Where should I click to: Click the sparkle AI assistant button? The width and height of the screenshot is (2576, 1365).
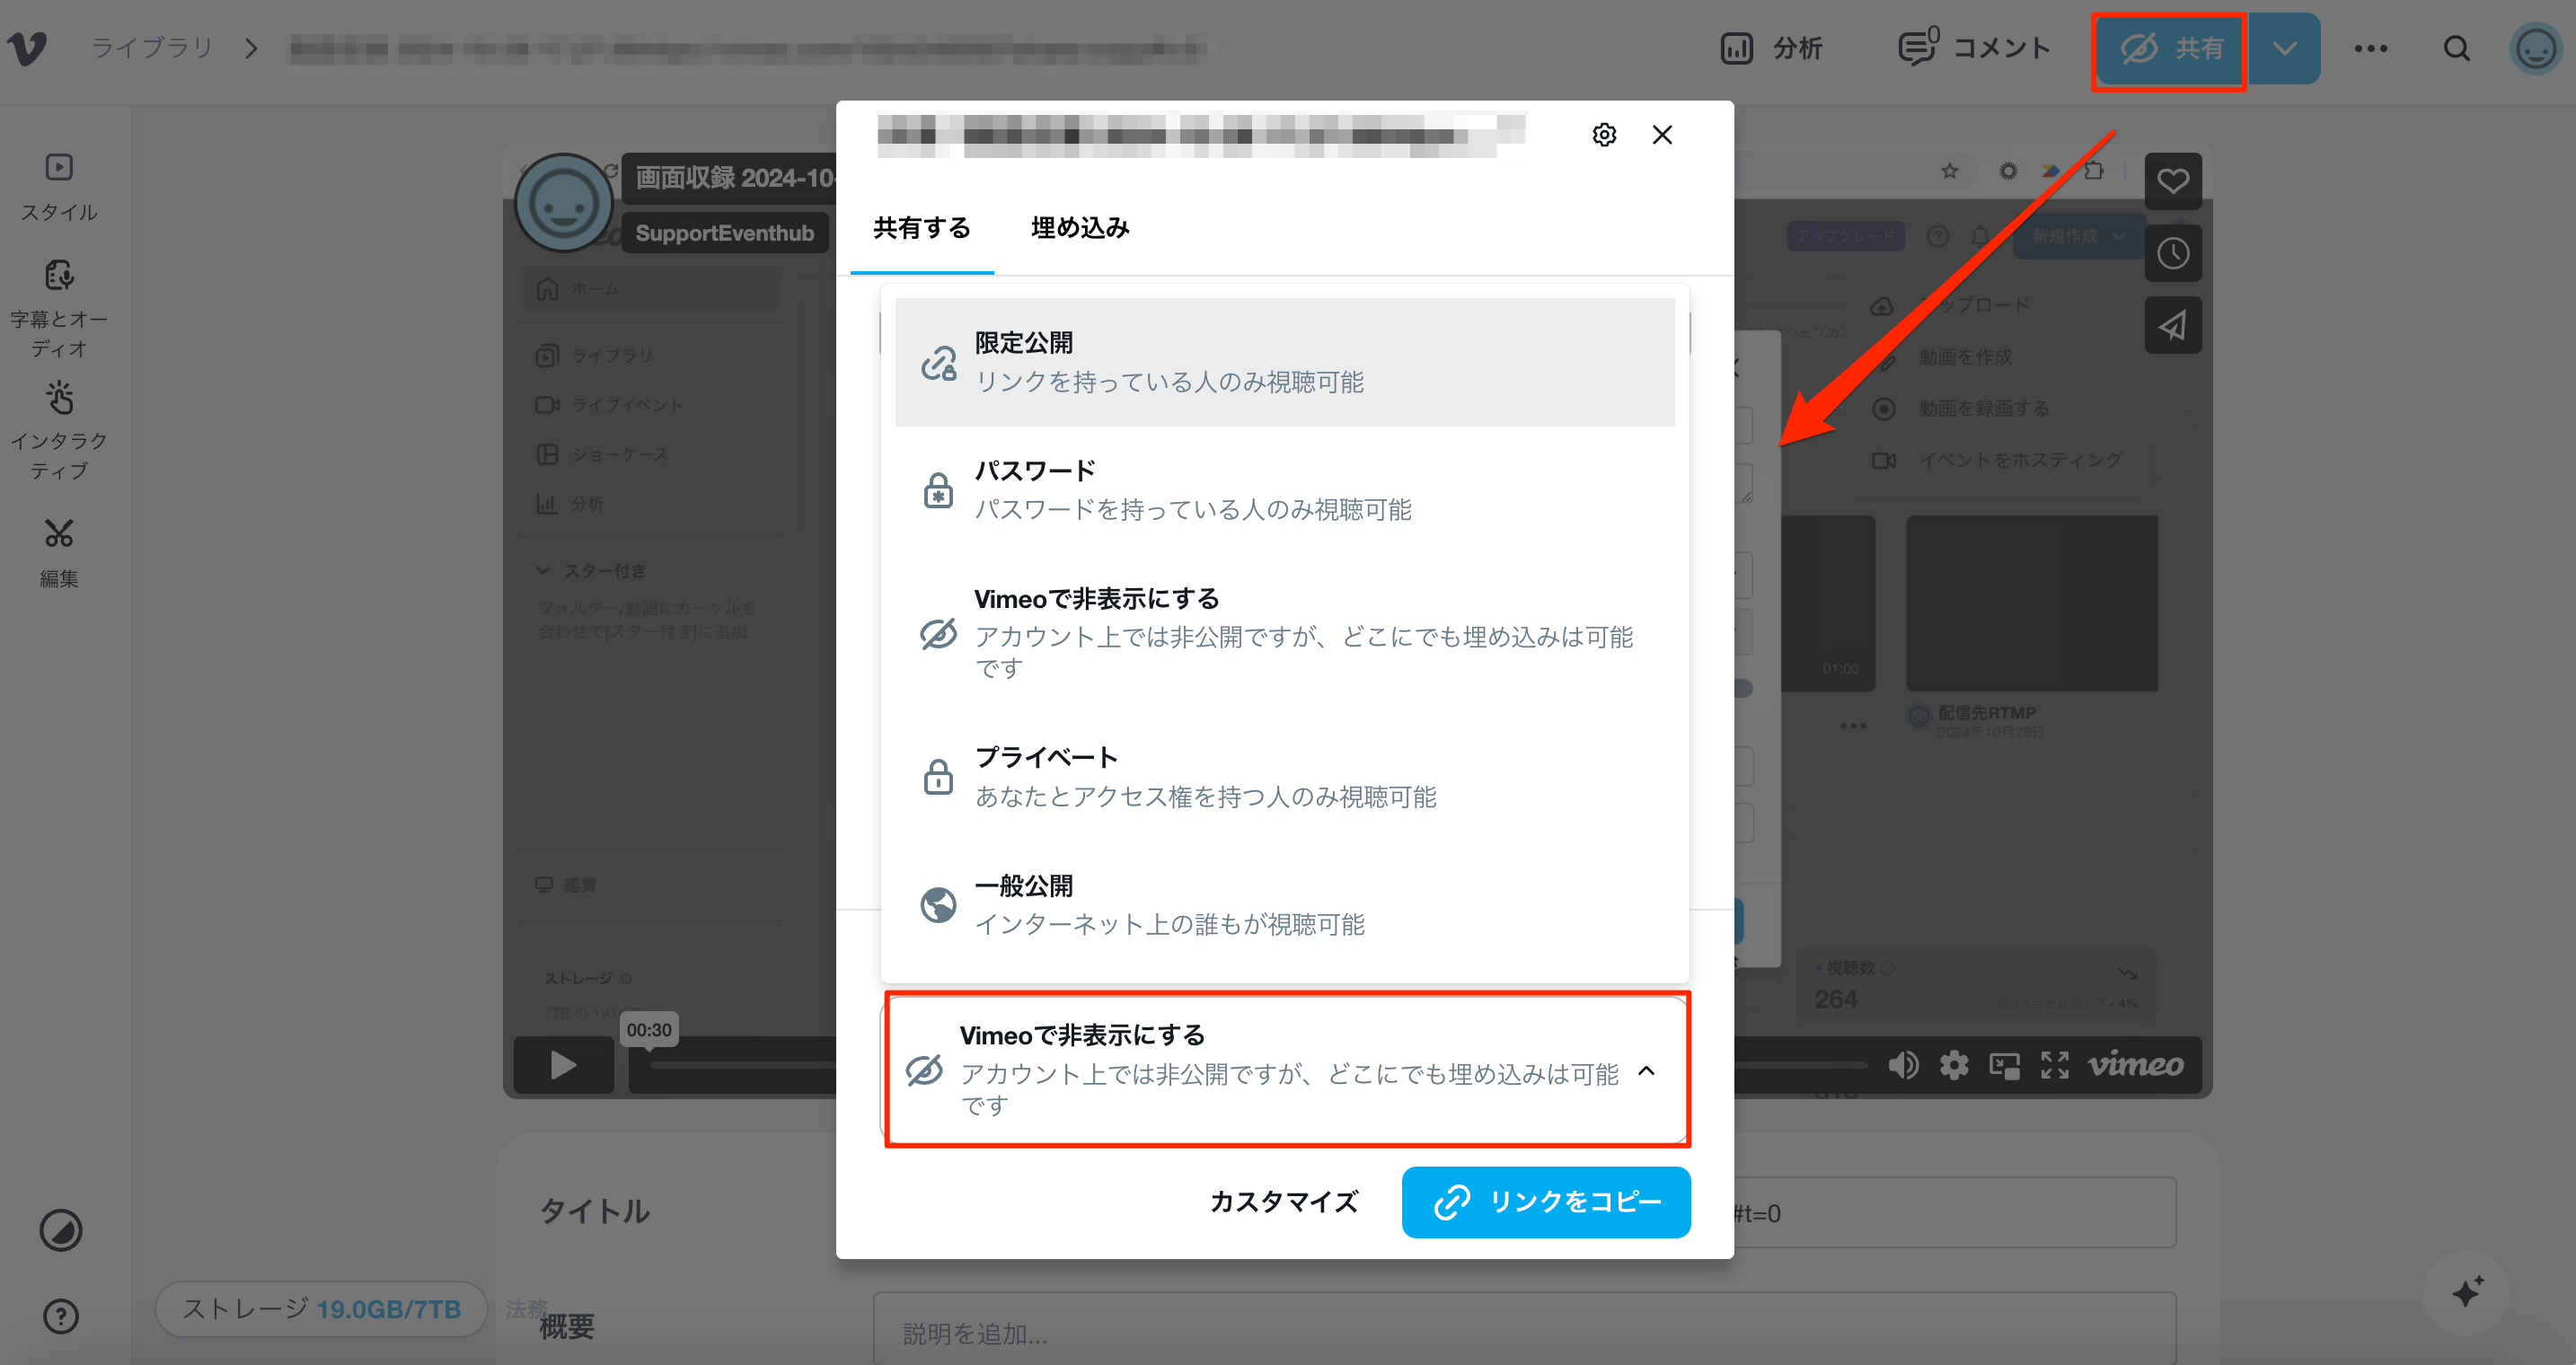coord(2467,1292)
